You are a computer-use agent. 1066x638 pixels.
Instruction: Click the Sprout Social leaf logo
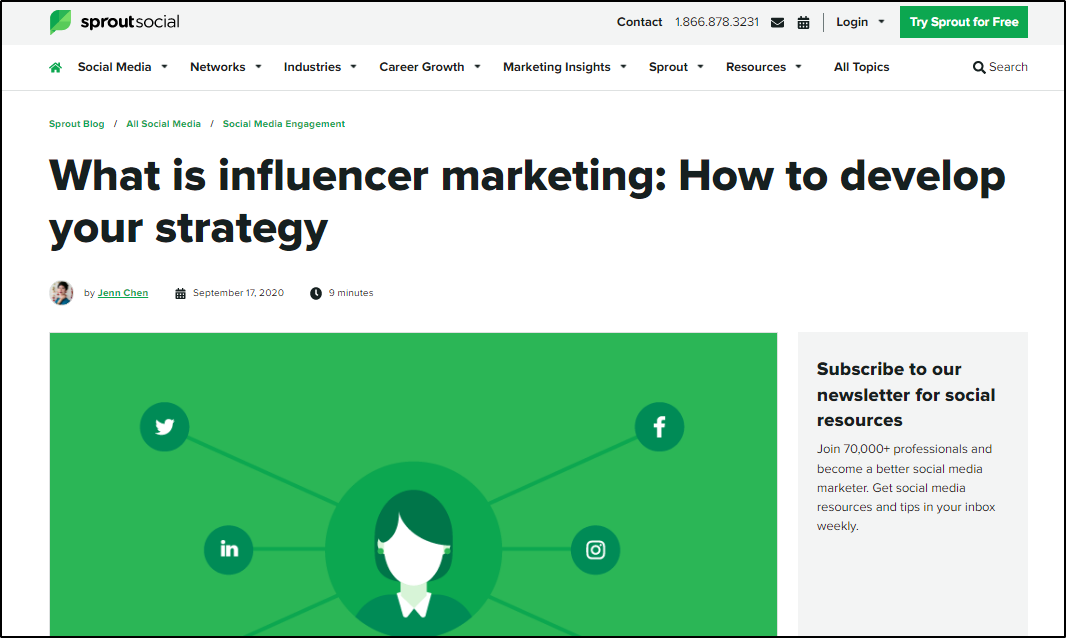point(61,22)
